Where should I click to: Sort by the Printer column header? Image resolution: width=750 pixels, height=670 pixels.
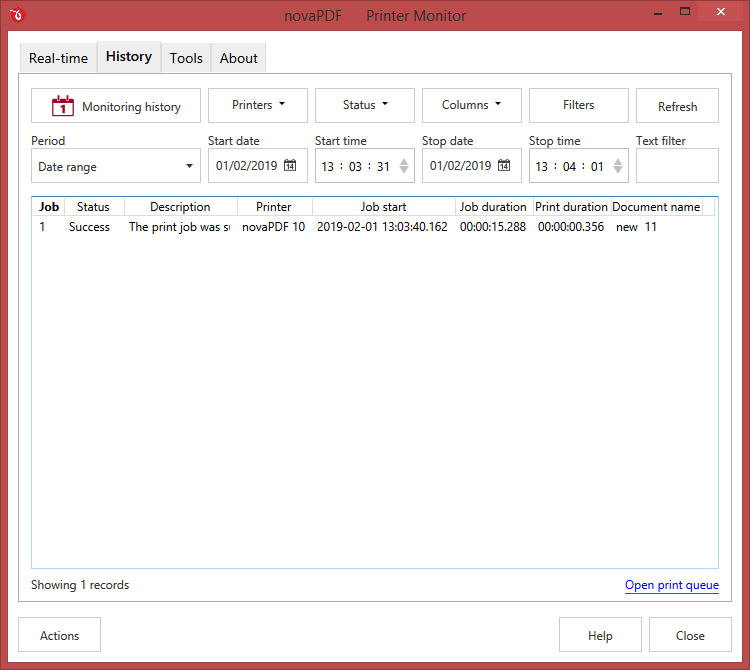pyautogui.click(x=274, y=207)
